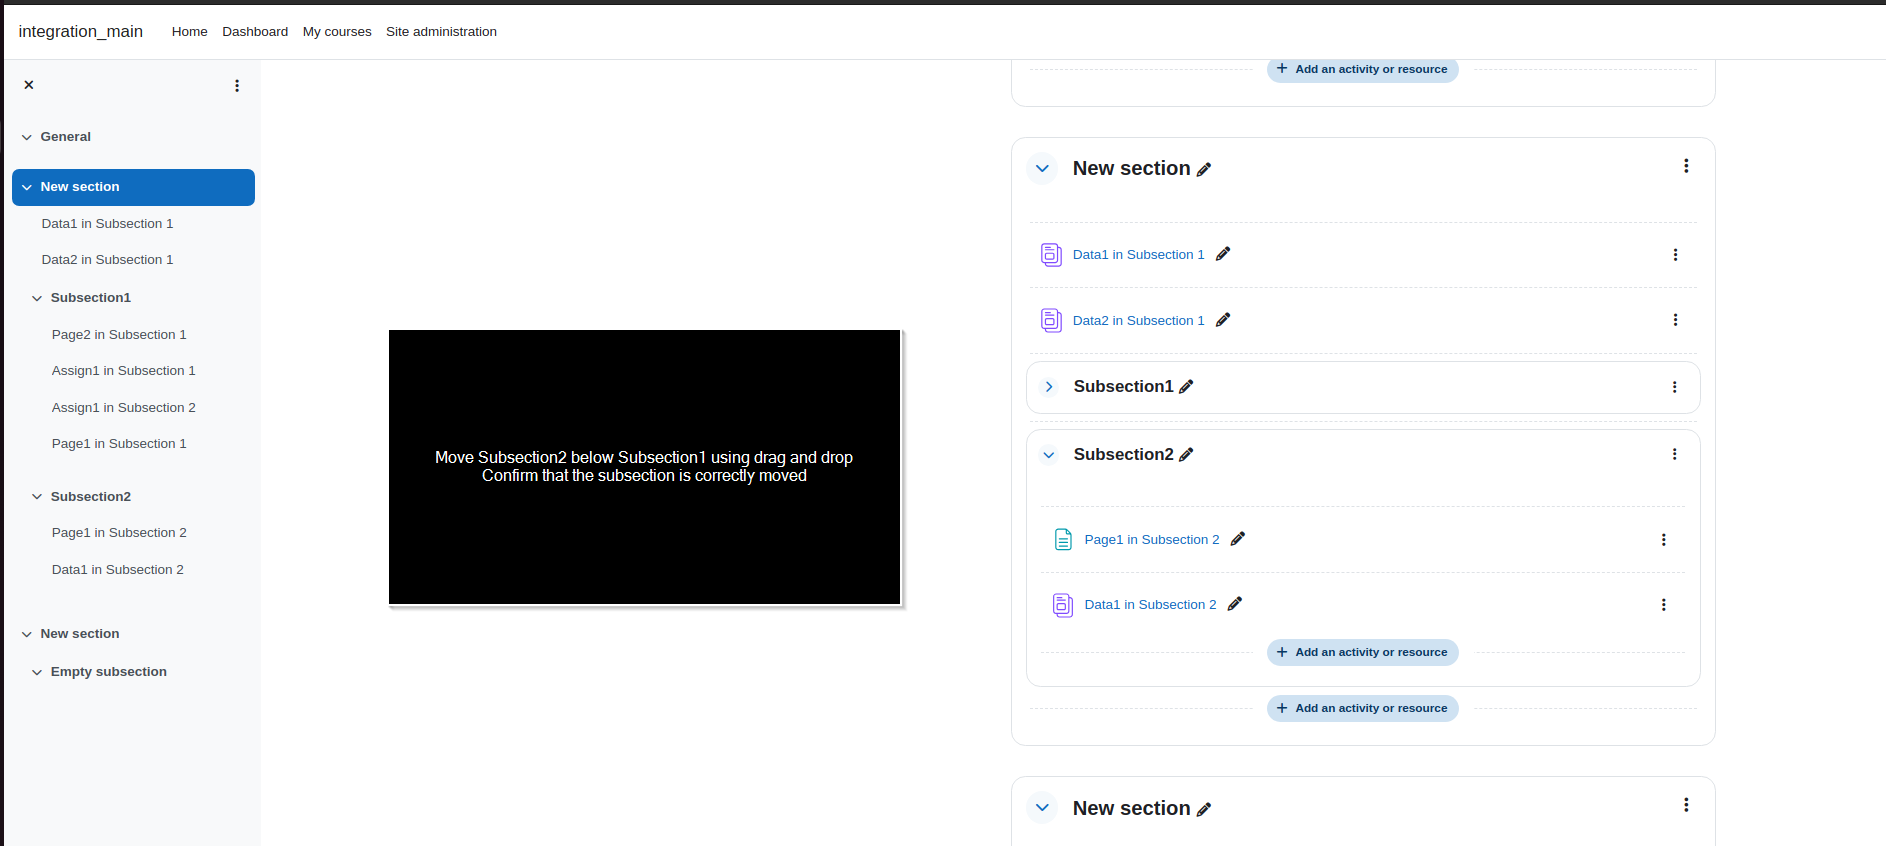The image size is (1886, 846).
Task: Open Data2 in Subsection 1 link
Action: click(x=1138, y=321)
